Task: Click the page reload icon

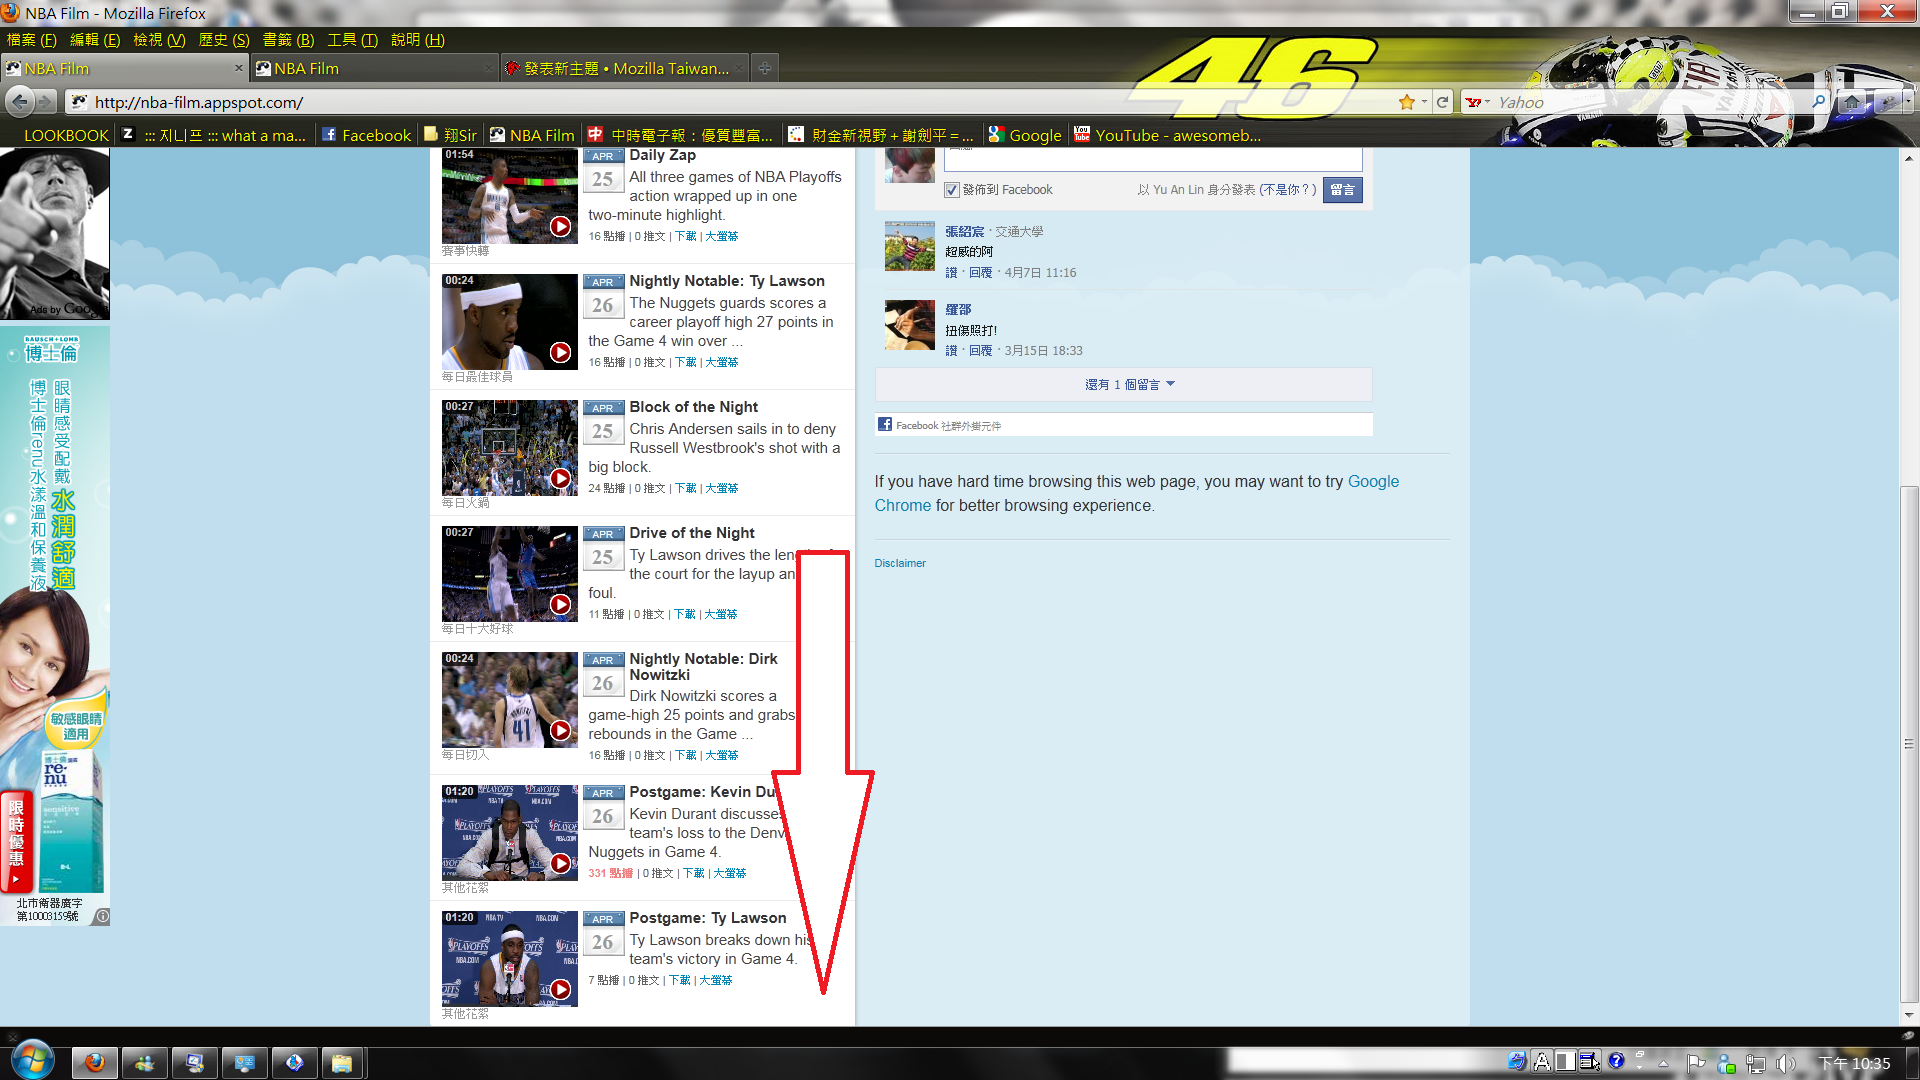Action: 1442,102
